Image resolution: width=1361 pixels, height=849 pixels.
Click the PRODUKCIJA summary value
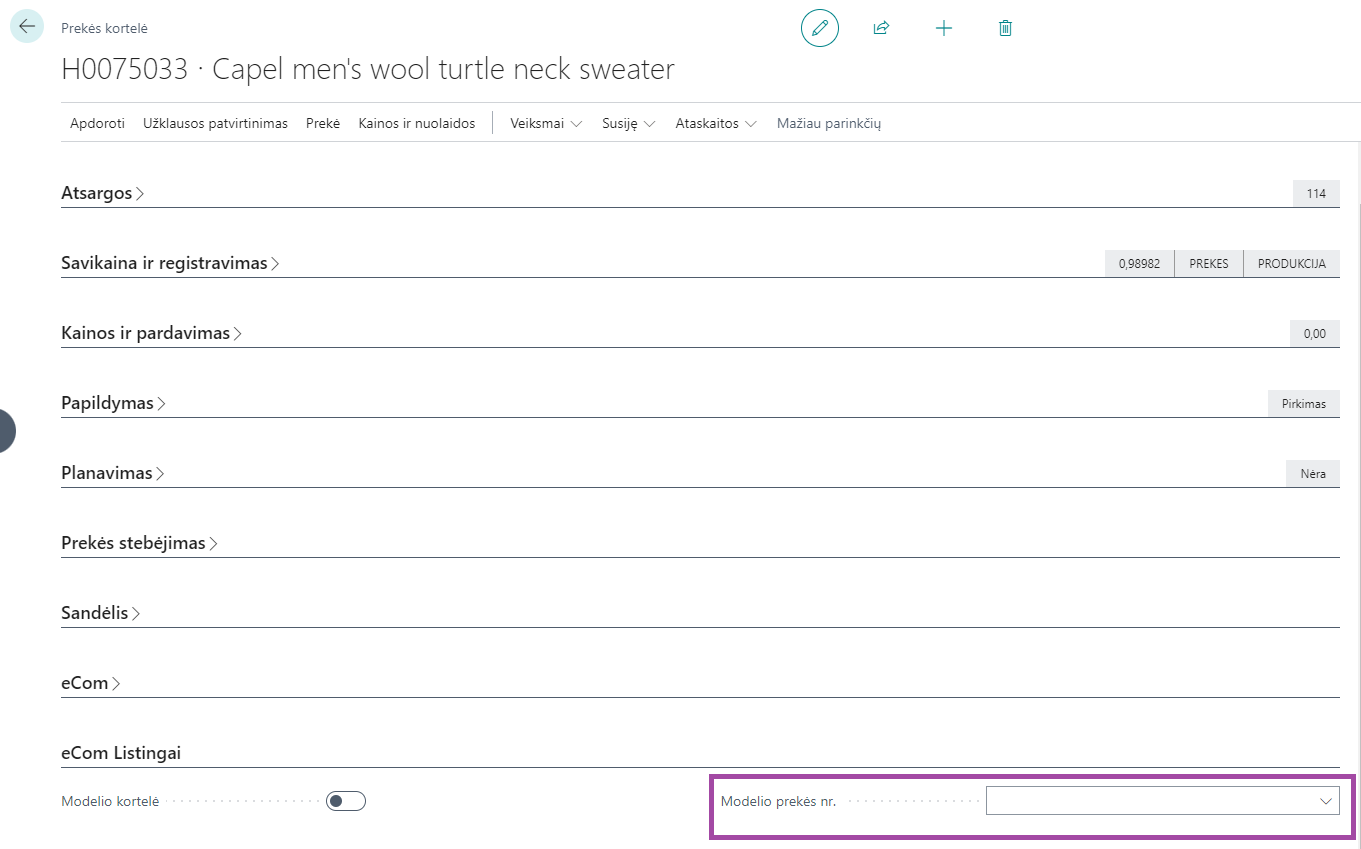tap(1292, 264)
